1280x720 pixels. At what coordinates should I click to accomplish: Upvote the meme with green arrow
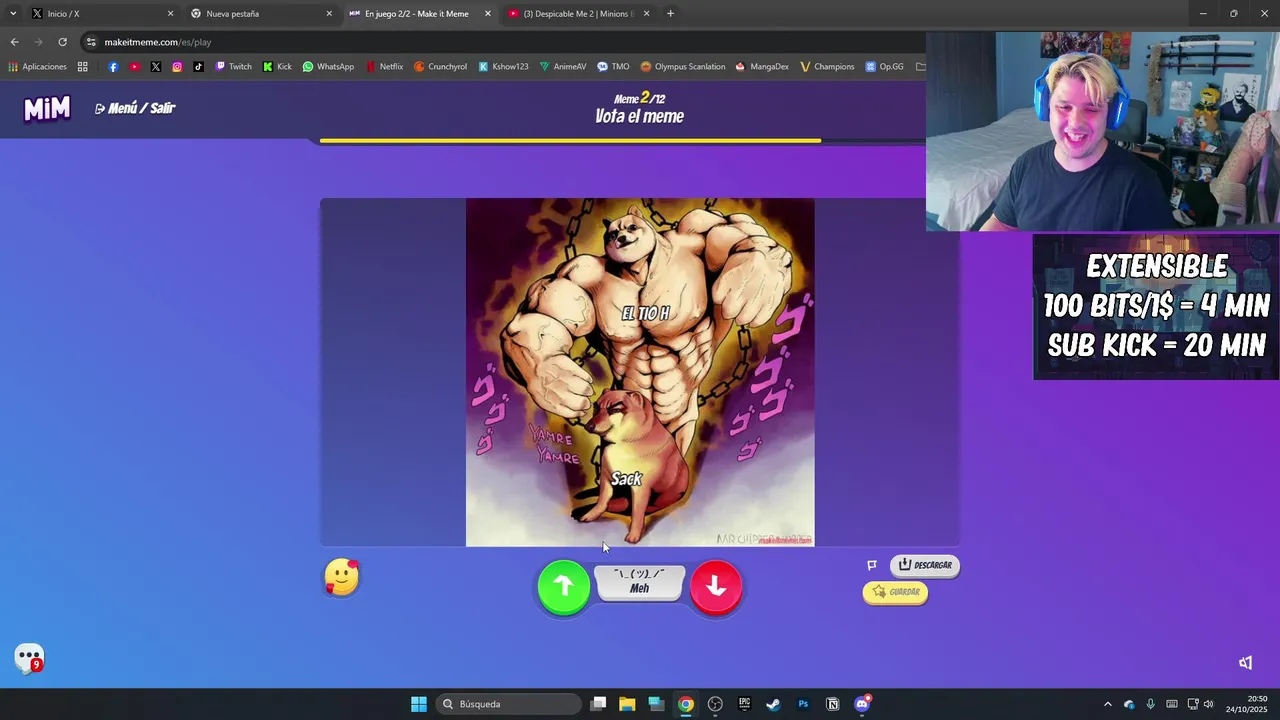coord(564,586)
